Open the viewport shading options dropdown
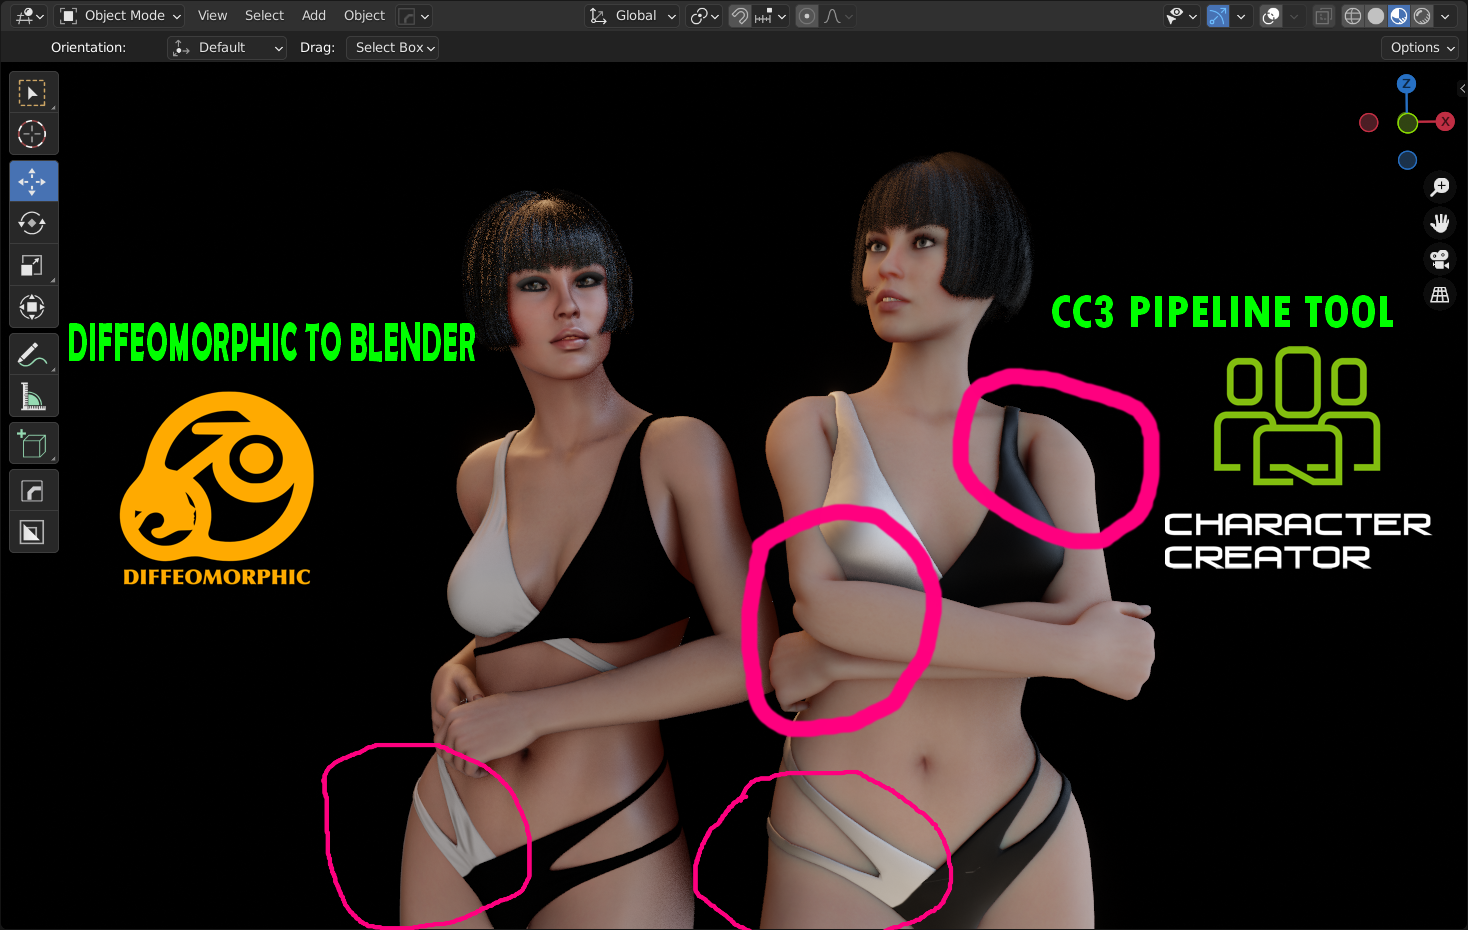The height and width of the screenshot is (930, 1468). (1445, 16)
